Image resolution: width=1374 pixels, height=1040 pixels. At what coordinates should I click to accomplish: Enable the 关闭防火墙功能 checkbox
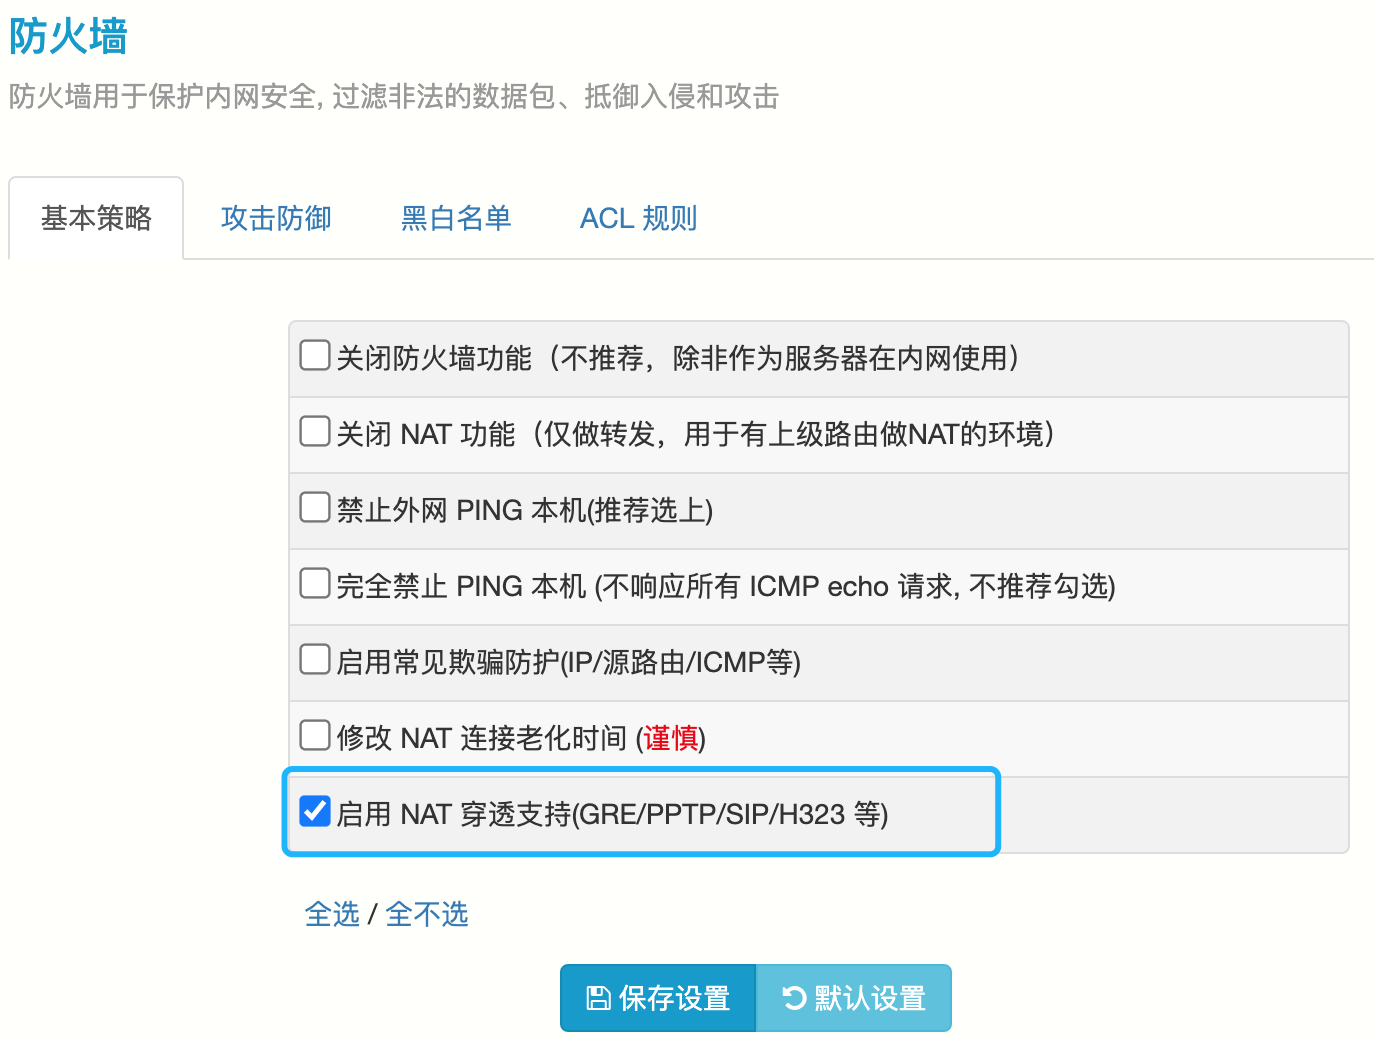[x=315, y=355]
